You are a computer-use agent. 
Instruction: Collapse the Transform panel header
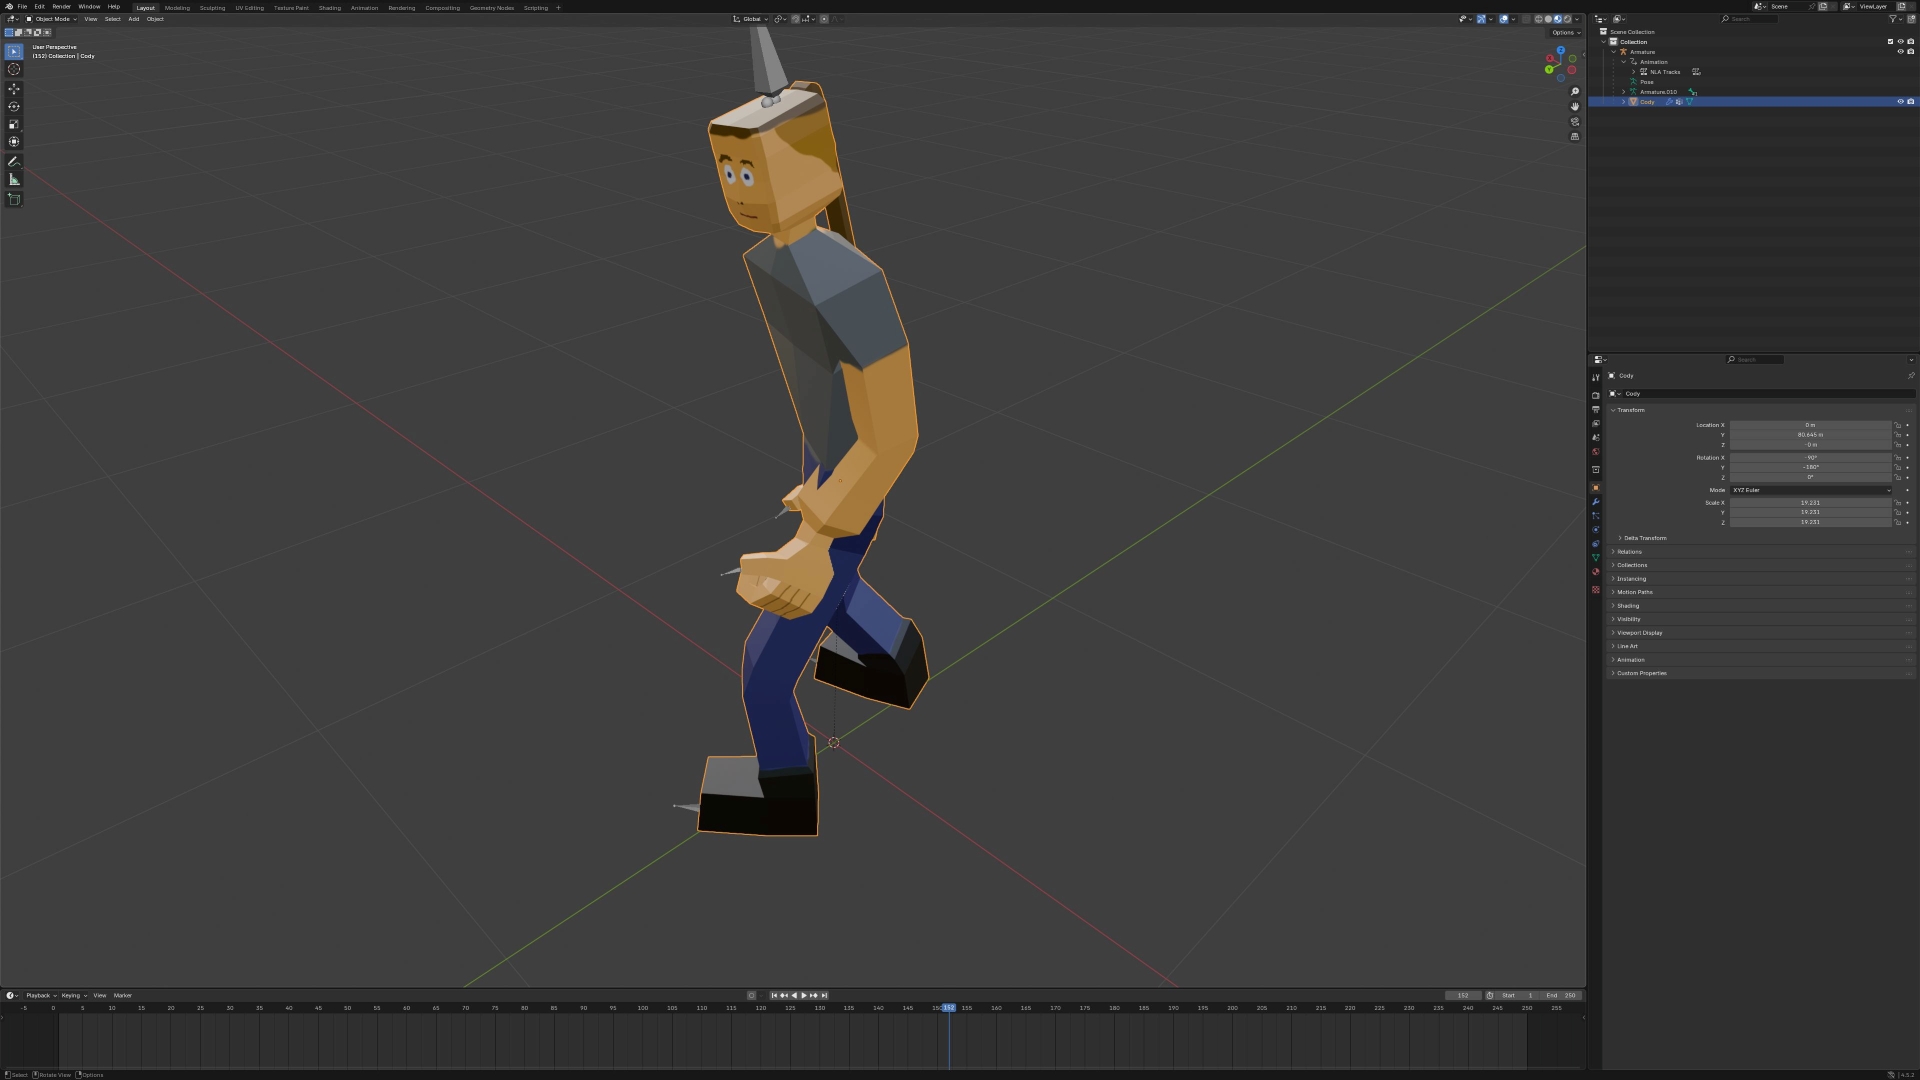[1630, 410]
